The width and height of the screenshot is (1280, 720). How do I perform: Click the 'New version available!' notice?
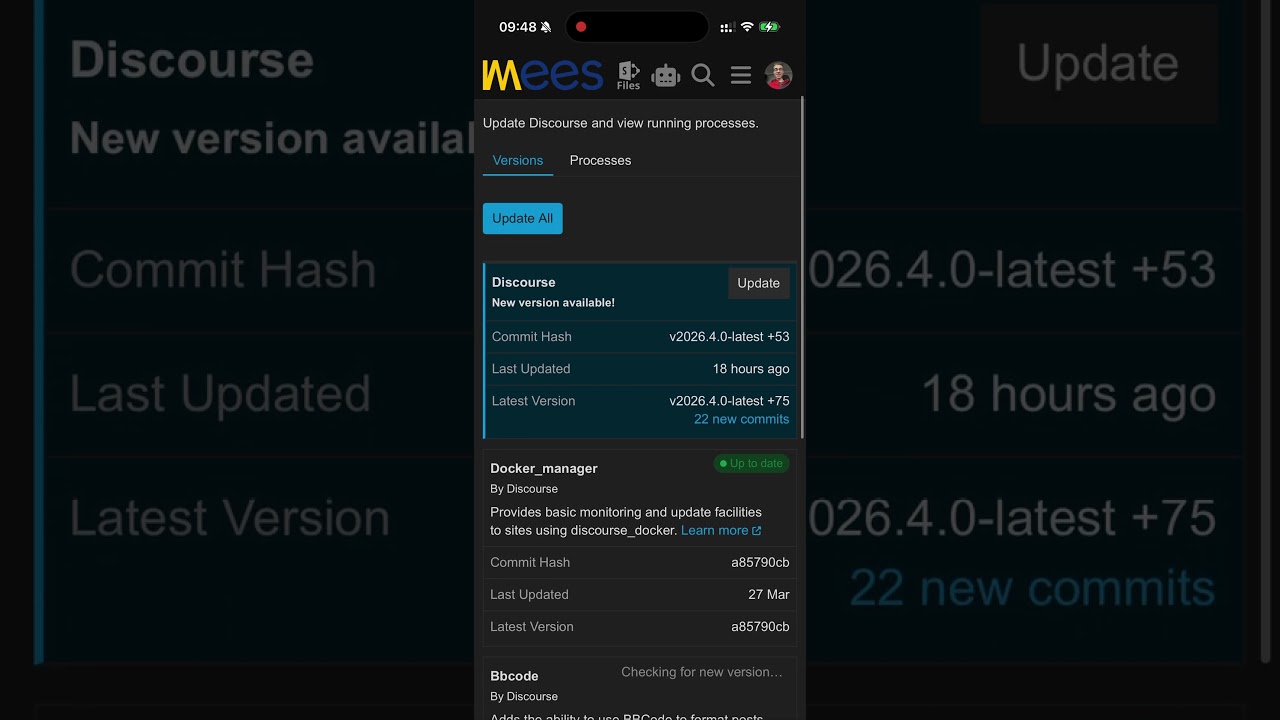(553, 302)
